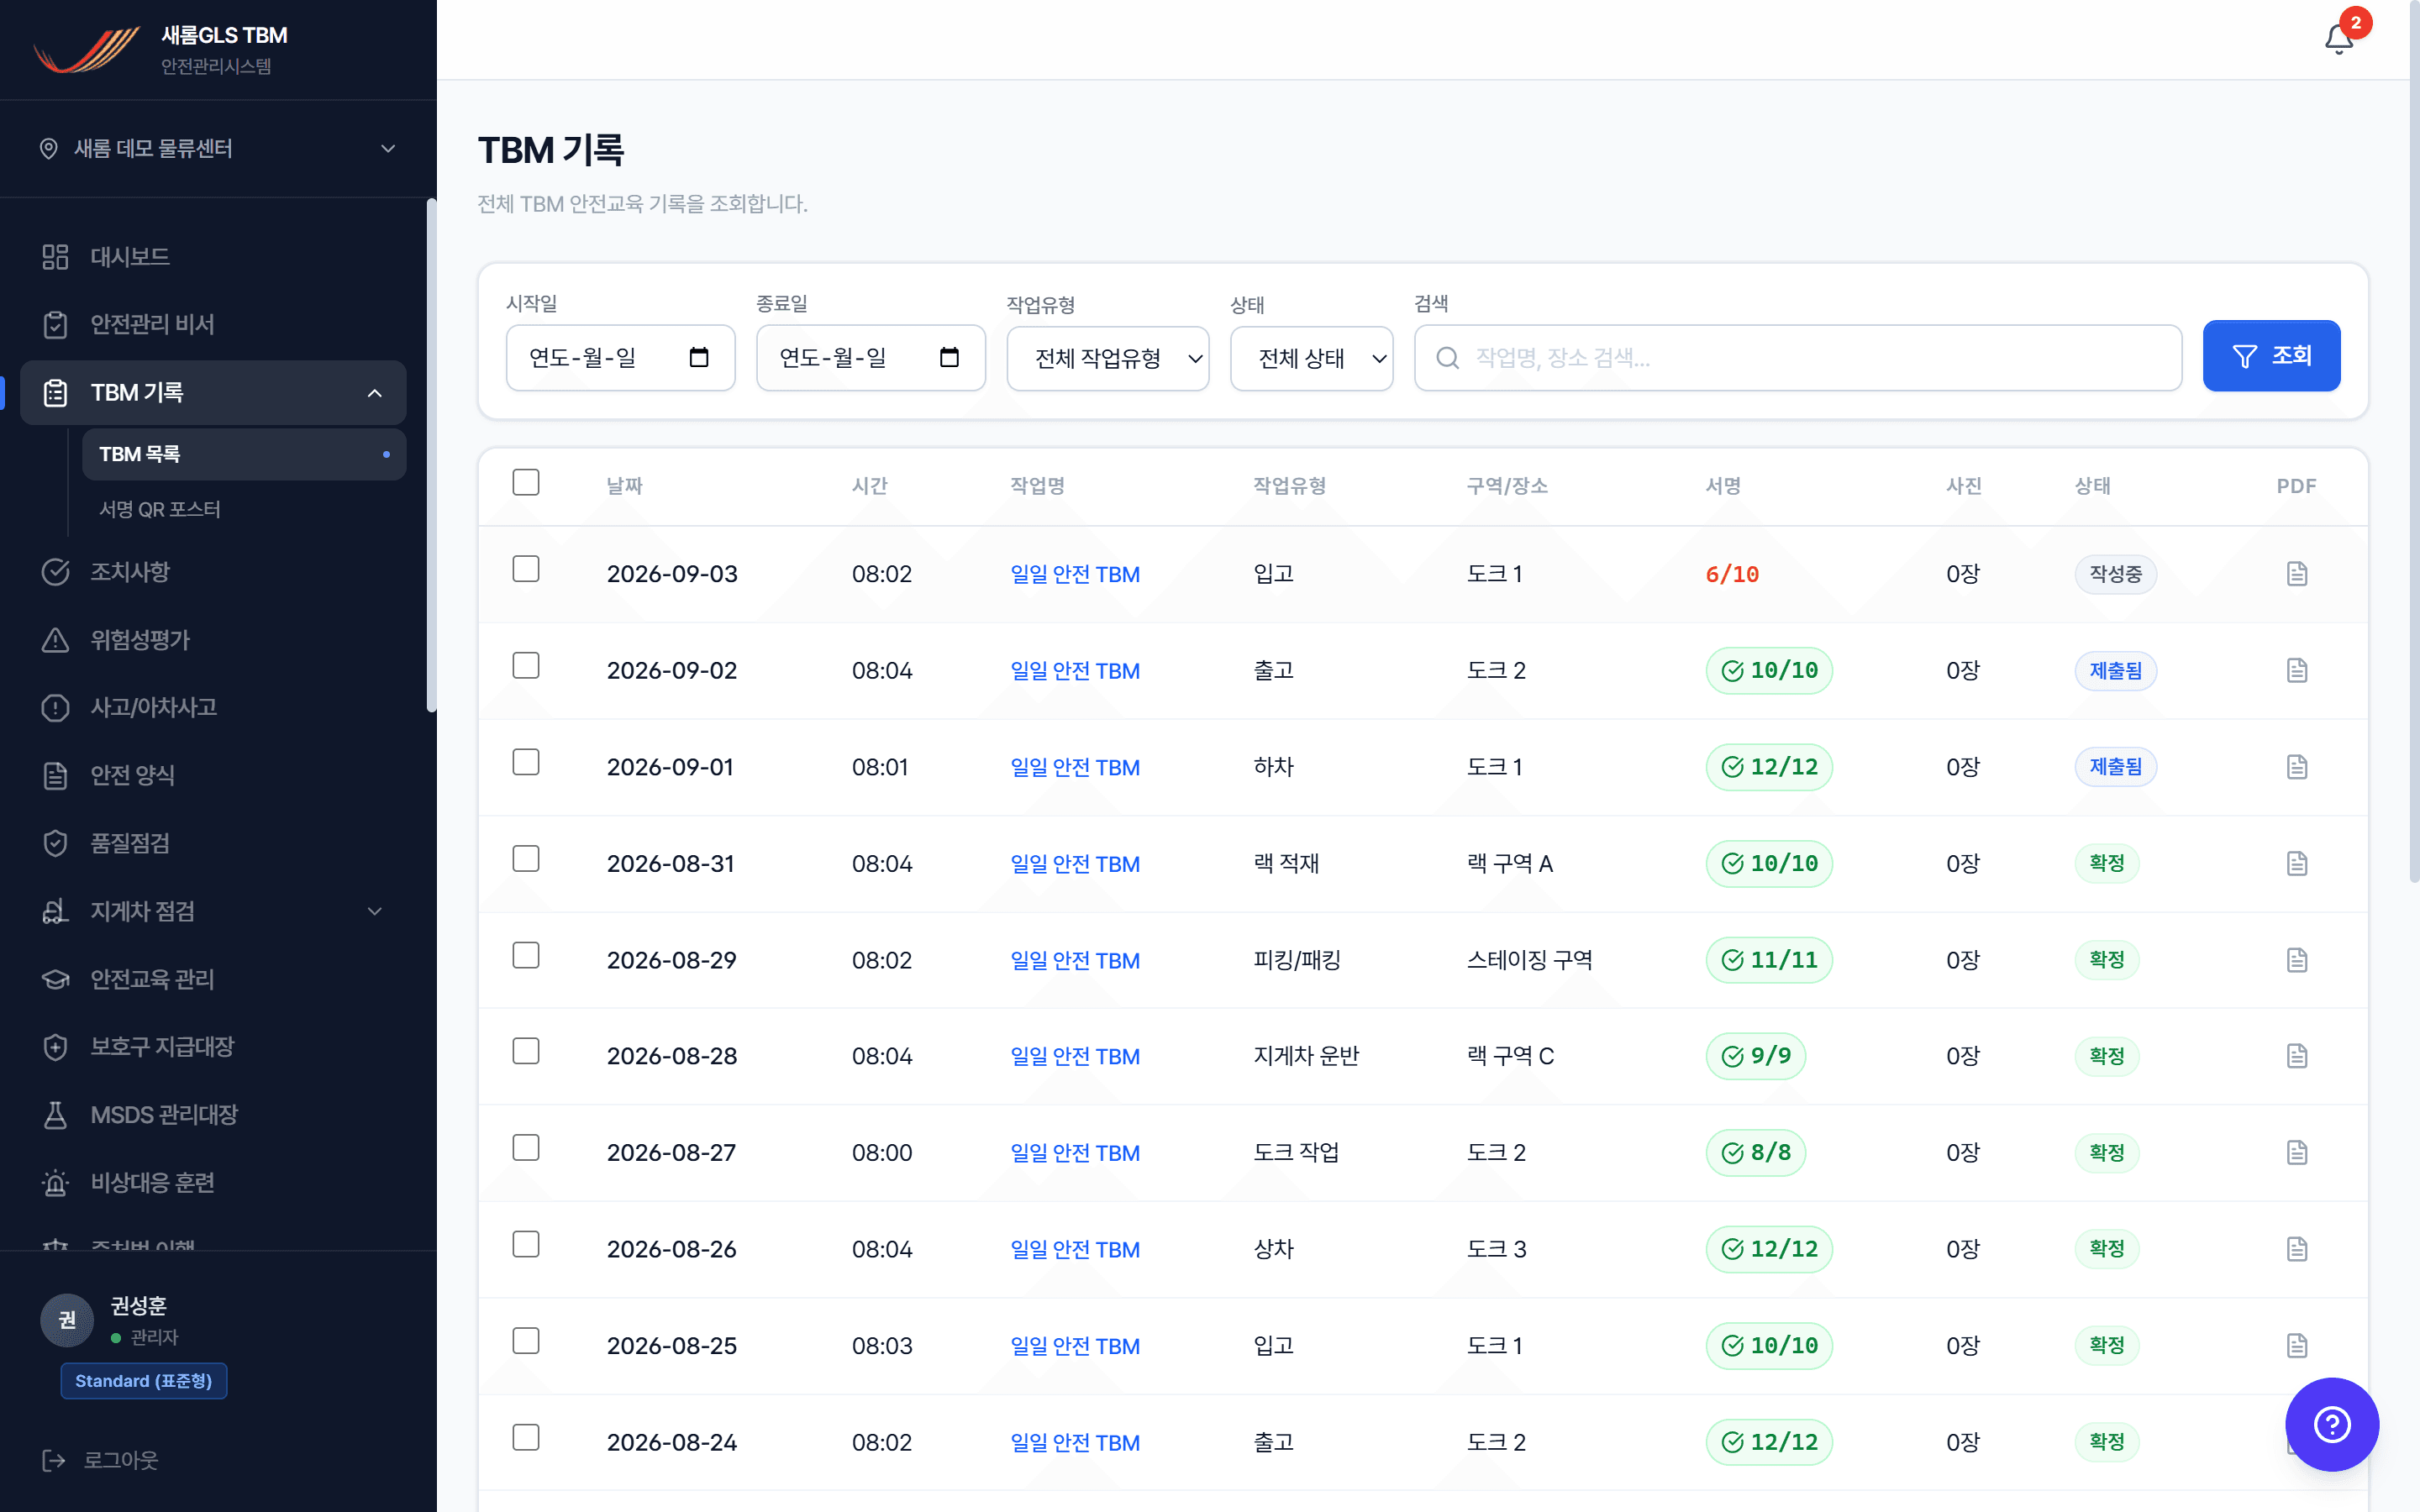
Task: Open the notification bell
Action: pyautogui.click(x=2338, y=39)
